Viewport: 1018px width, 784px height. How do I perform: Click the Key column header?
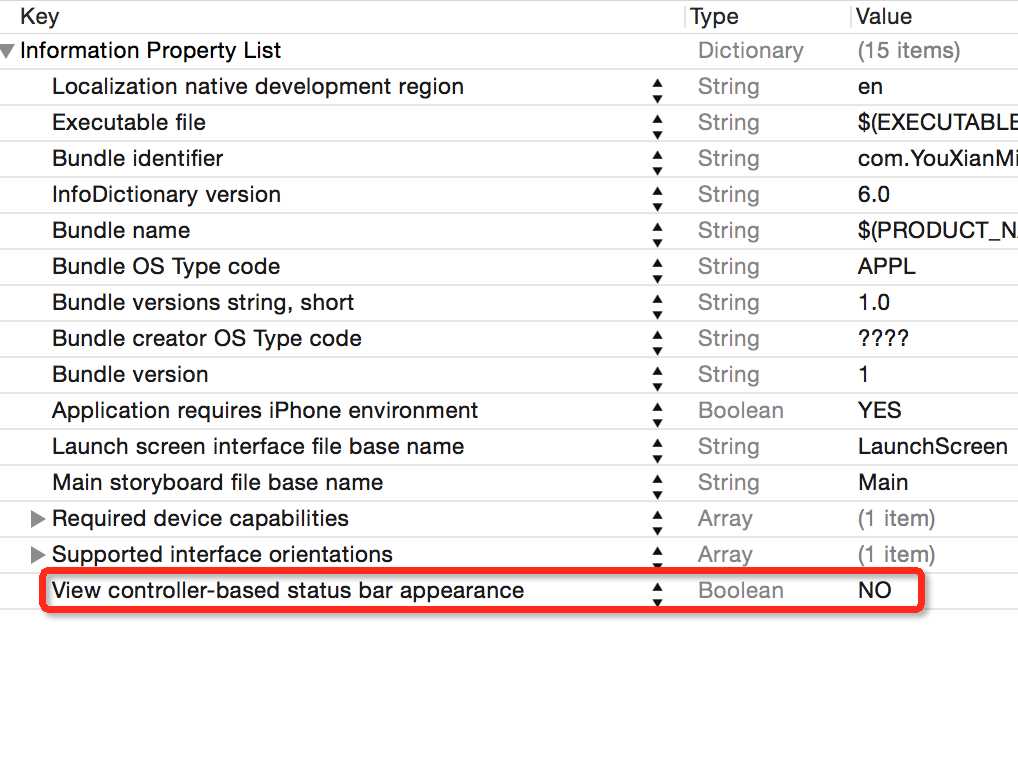click(x=40, y=16)
